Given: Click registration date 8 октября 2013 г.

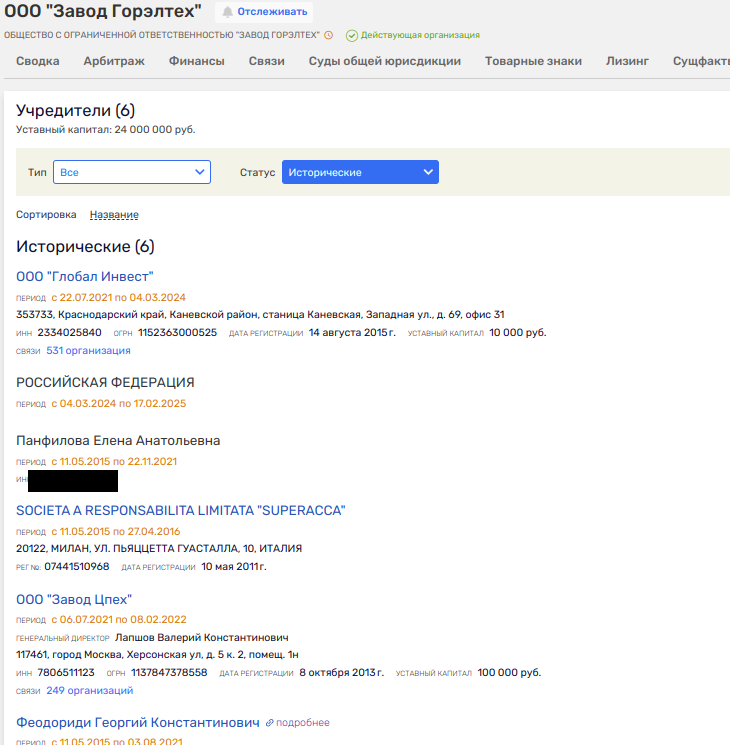Looking at the screenshot, I should coord(342,673).
